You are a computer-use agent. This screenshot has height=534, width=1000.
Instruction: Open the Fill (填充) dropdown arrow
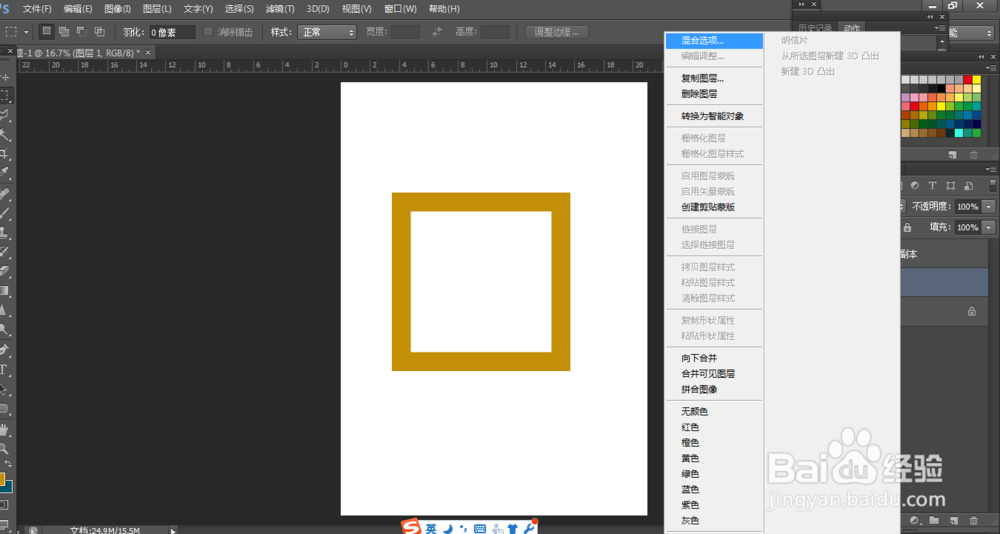coord(989,227)
